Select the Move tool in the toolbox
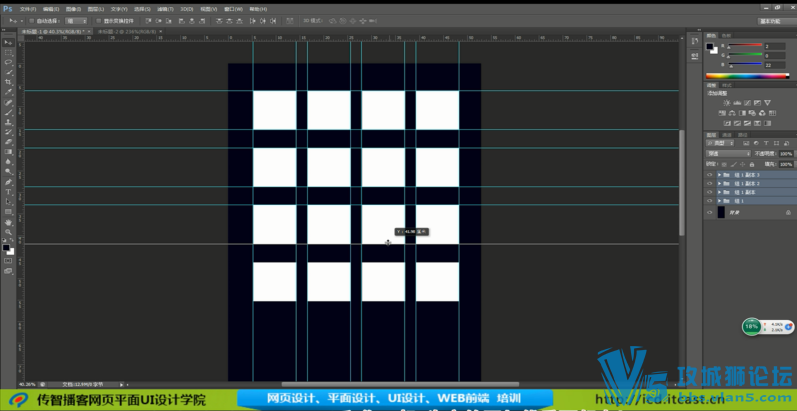Screen dimensions: 797x411 pos(8,43)
